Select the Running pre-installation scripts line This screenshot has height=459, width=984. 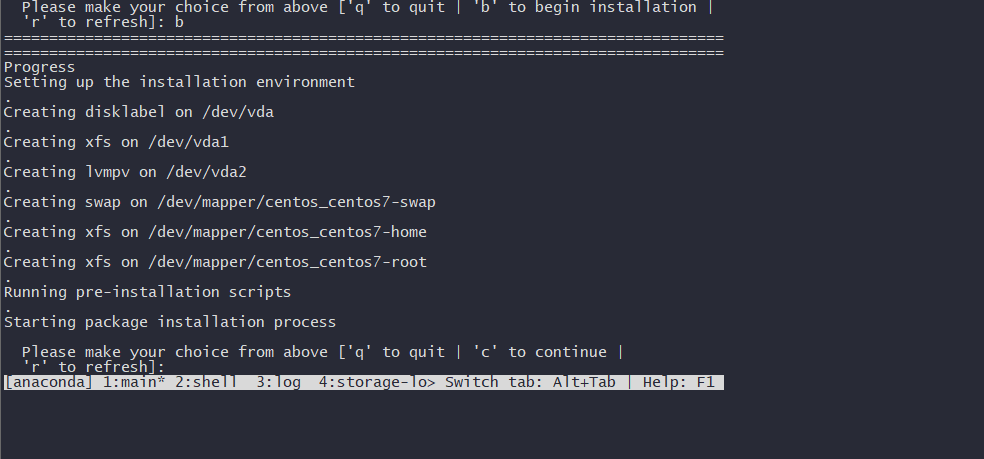pyautogui.click(x=147, y=292)
